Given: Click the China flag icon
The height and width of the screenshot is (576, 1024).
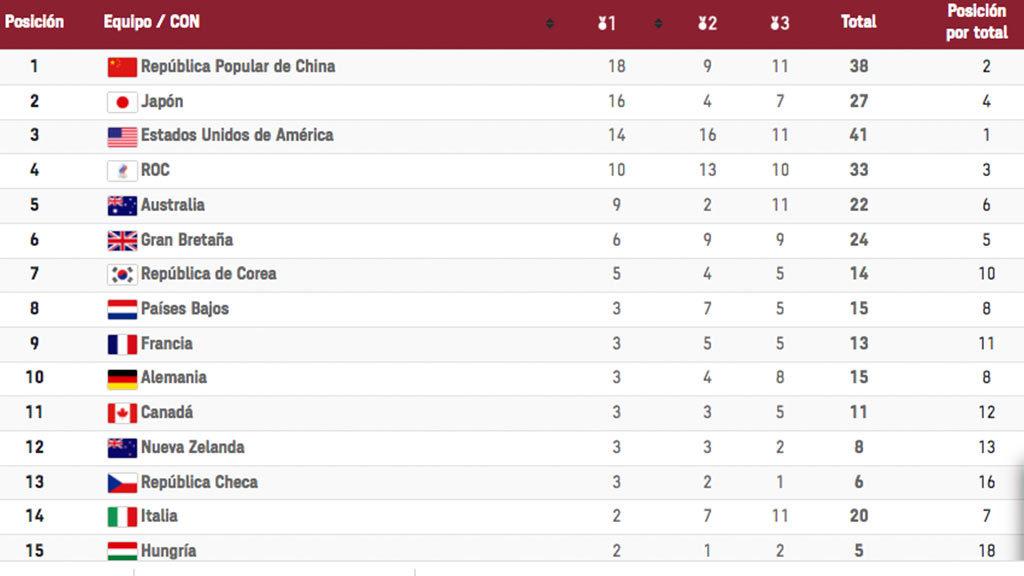Looking at the screenshot, I should click(122, 67).
